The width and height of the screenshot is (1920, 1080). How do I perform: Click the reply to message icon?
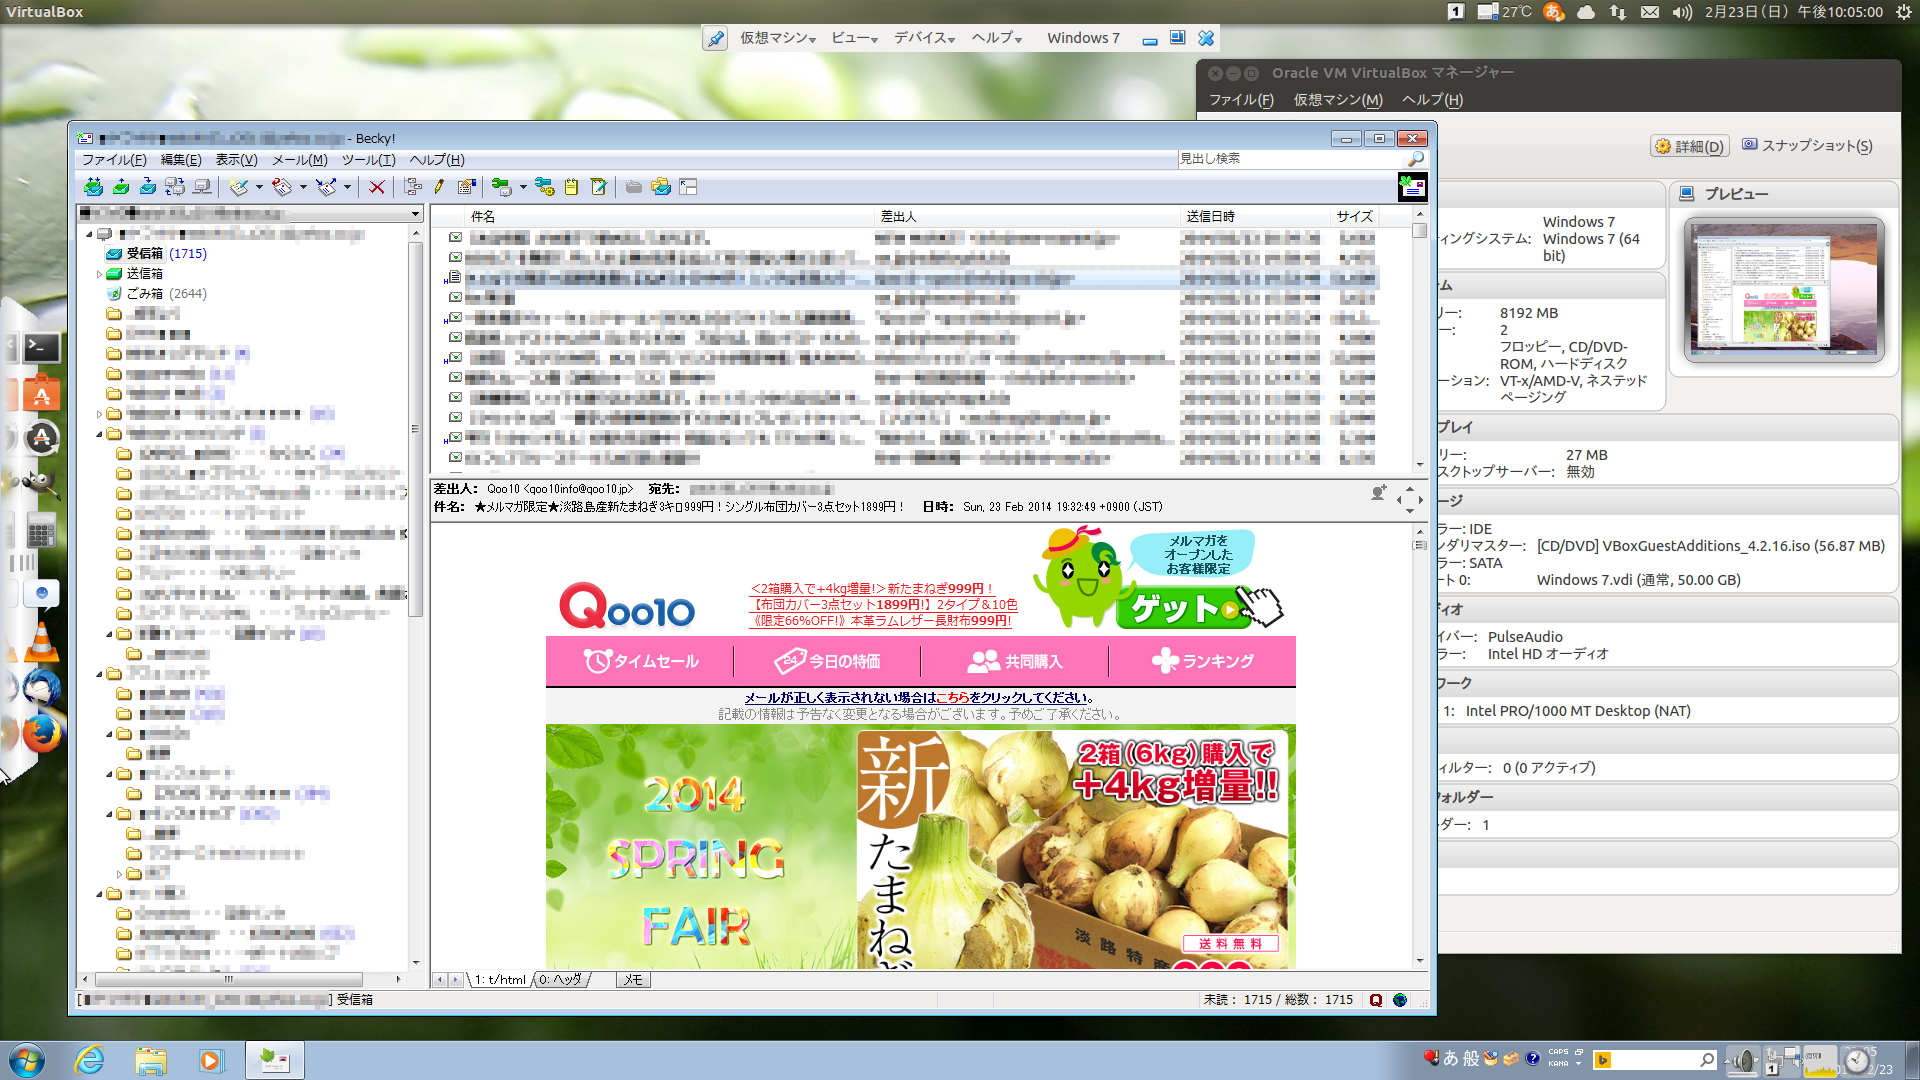pyautogui.click(x=282, y=187)
